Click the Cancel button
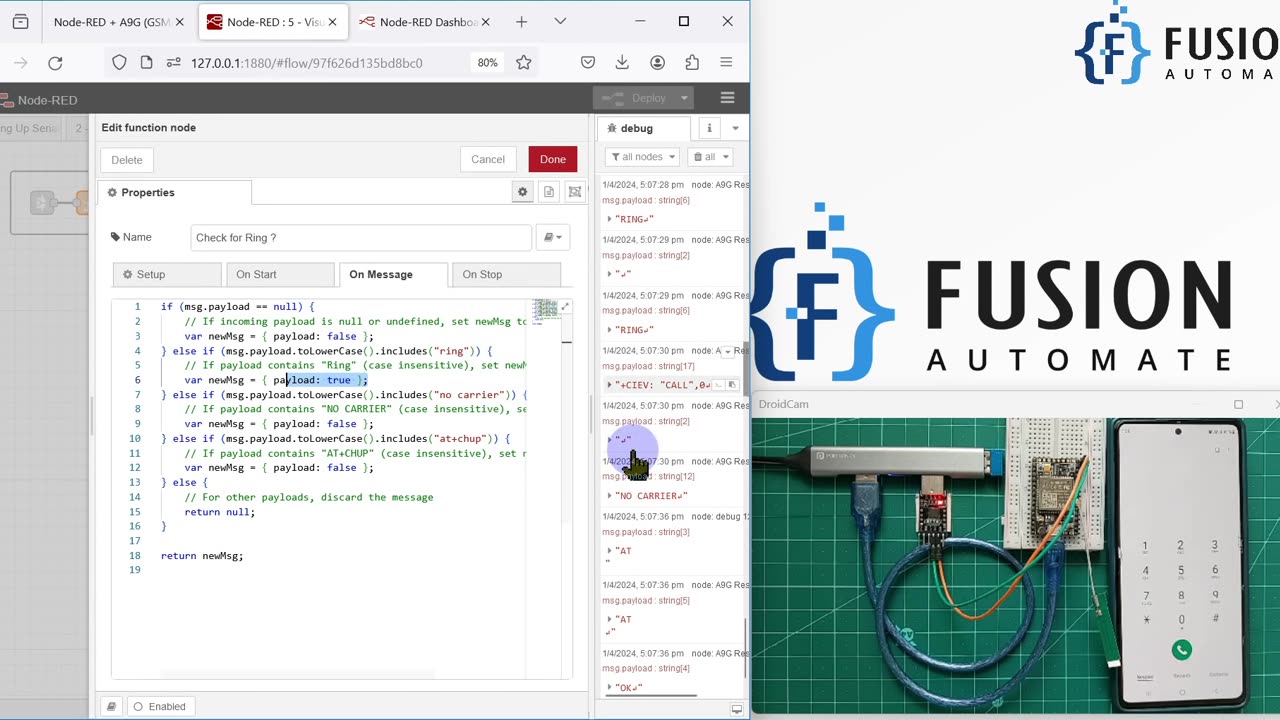The height and width of the screenshot is (720, 1280). coord(488,159)
